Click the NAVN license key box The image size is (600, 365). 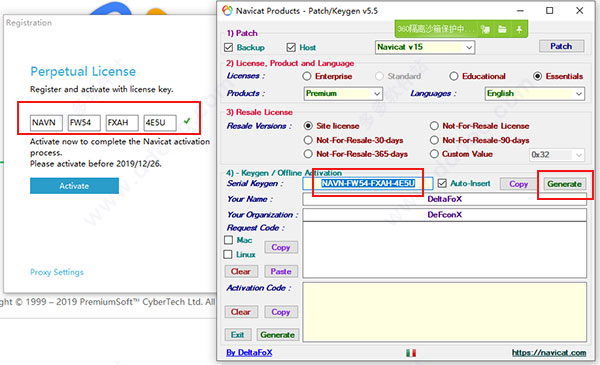pyautogui.click(x=46, y=123)
